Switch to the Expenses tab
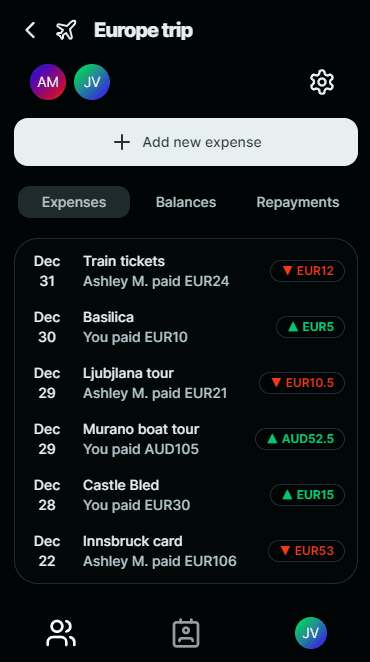Viewport: 370px width, 662px height. point(74,202)
